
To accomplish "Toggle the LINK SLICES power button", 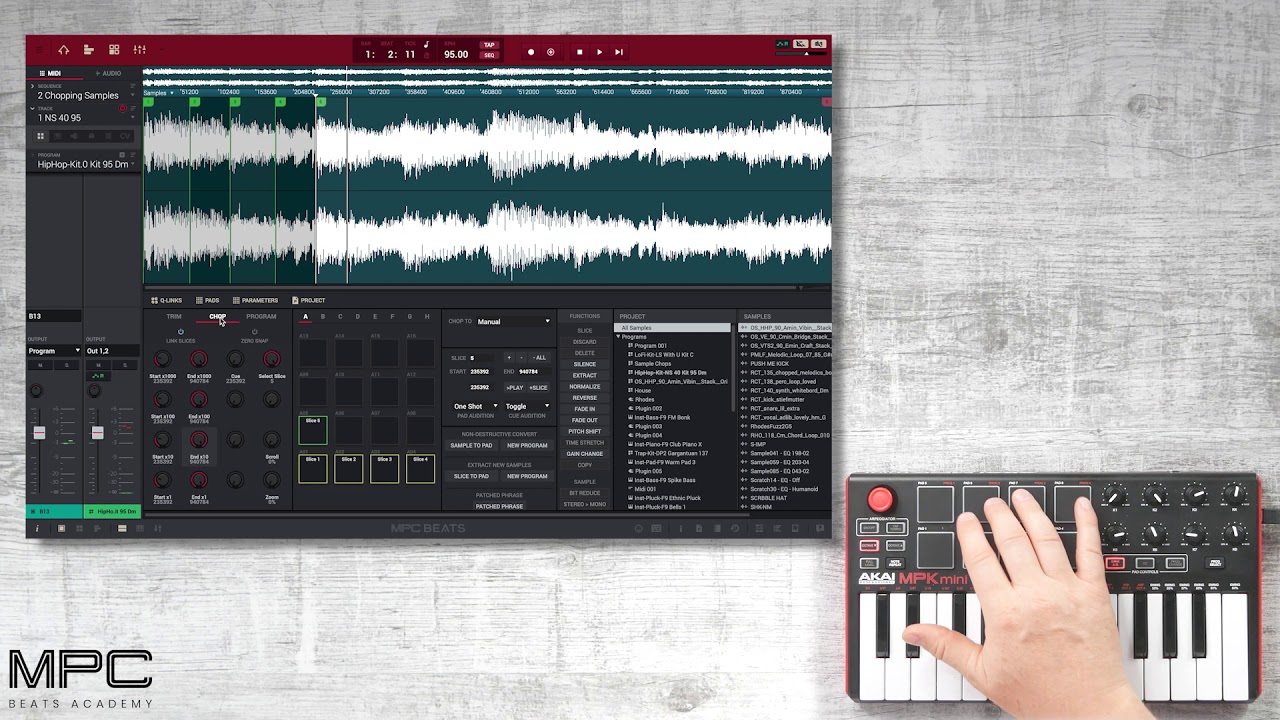I will [x=181, y=332].
